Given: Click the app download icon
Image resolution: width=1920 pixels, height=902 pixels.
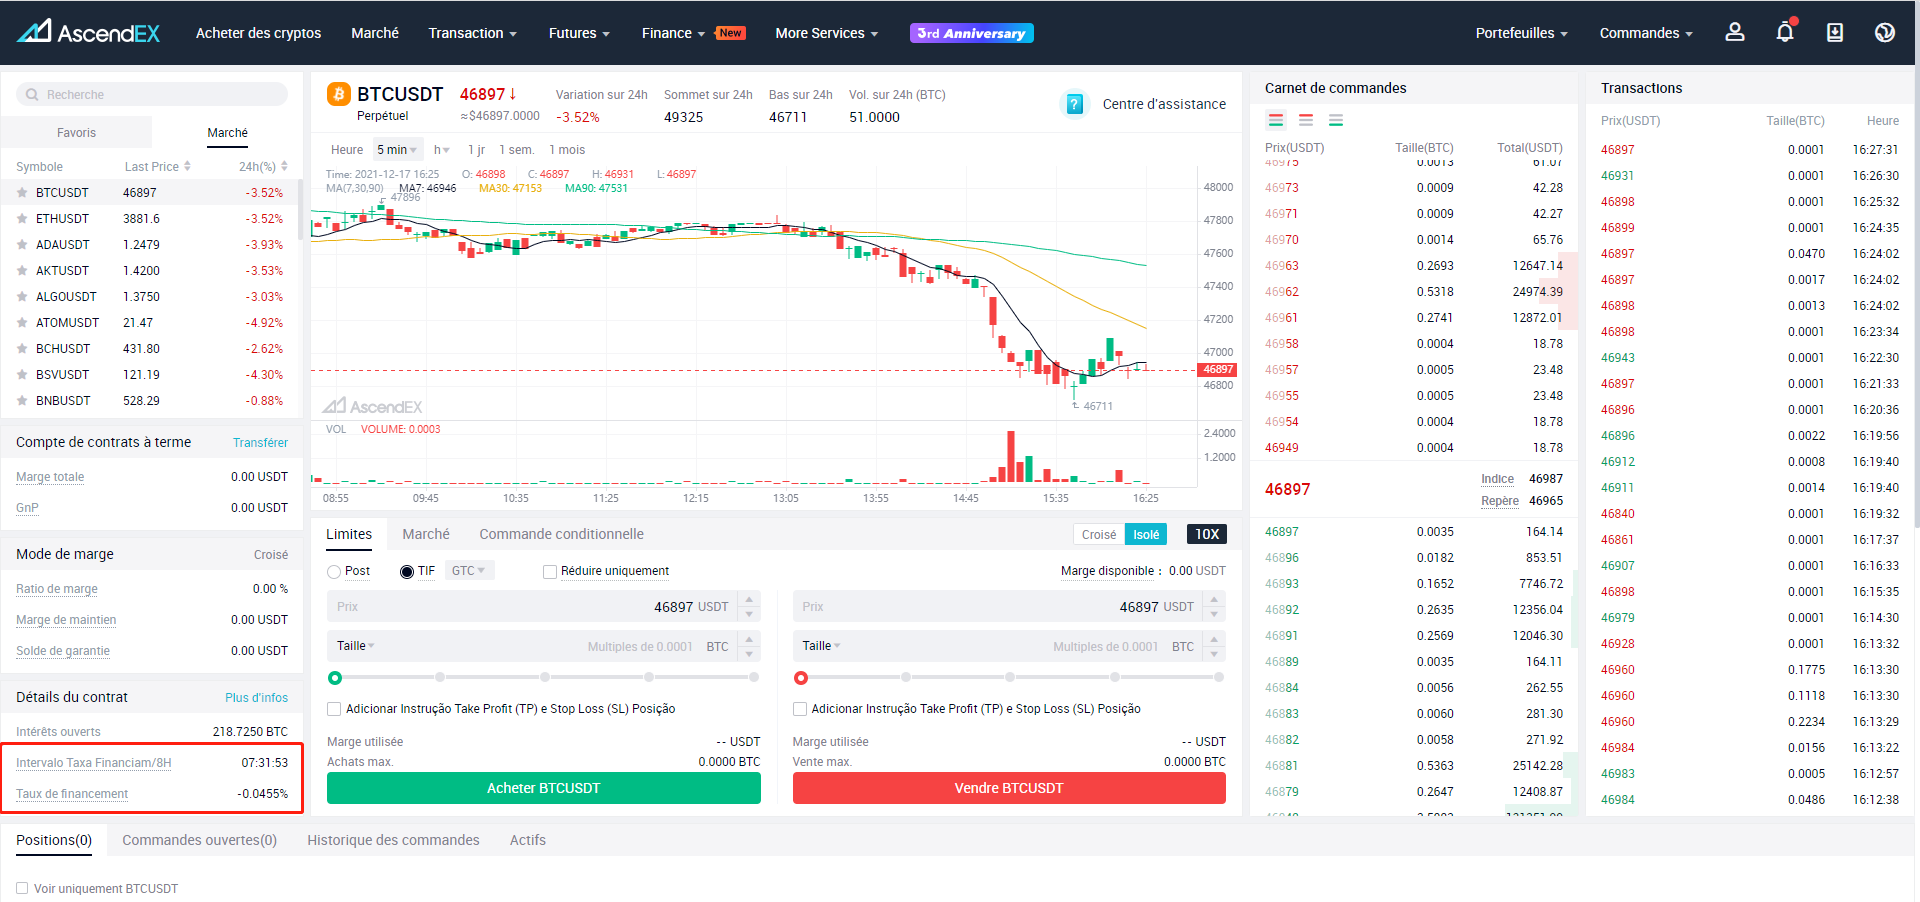Looking at the screenshot, I should point(1835,32).
